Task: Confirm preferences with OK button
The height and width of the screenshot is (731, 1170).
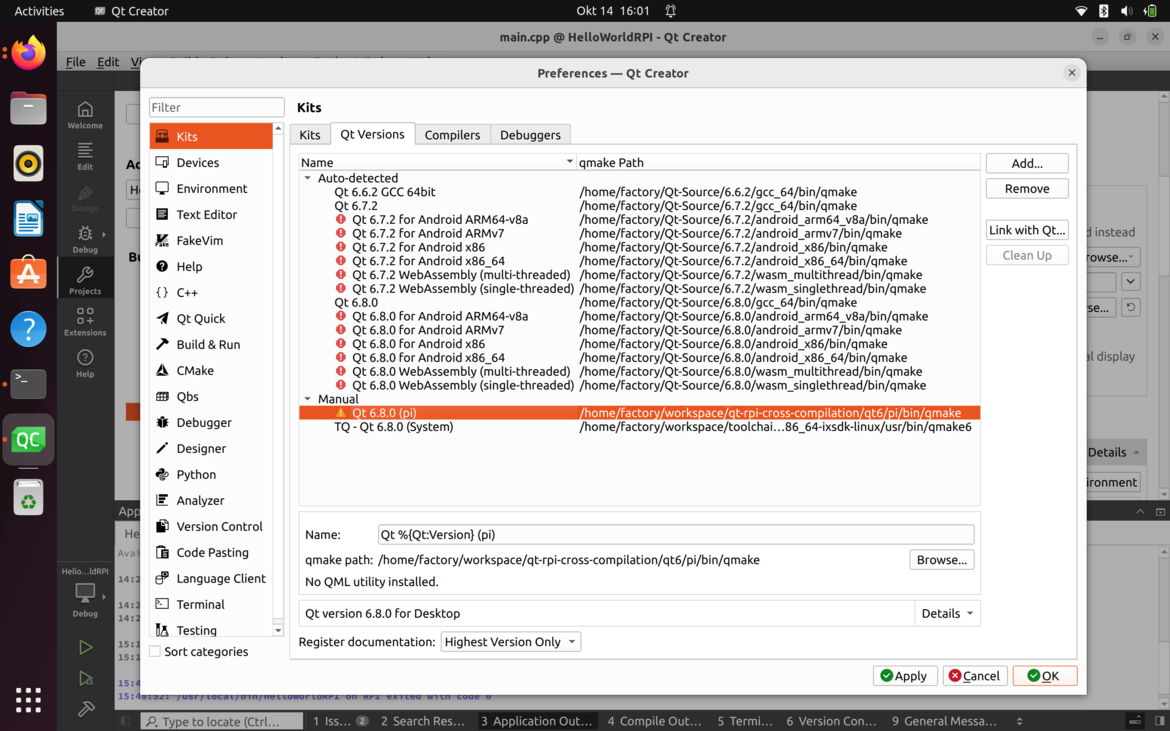Action: [1044, 676]
